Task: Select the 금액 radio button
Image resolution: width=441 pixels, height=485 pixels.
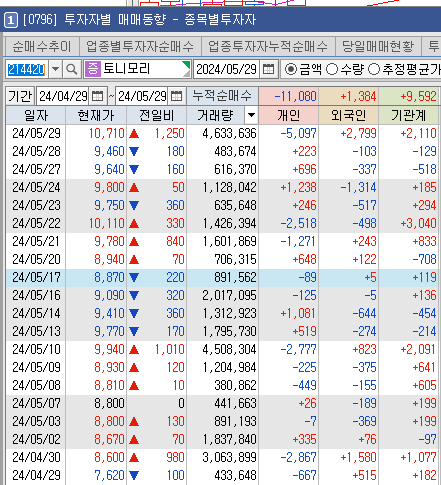Action: tap(290, 69)
